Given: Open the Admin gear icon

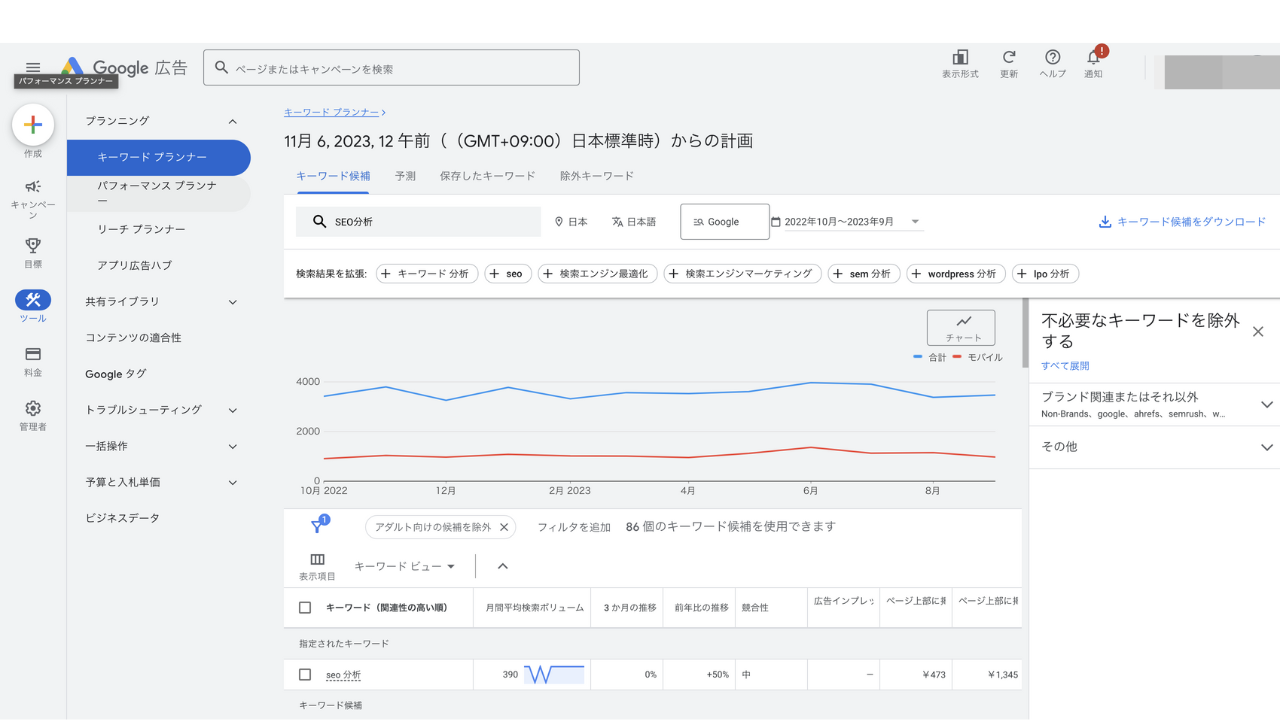Looking at the screenshot, I should (x=33, y=408).
